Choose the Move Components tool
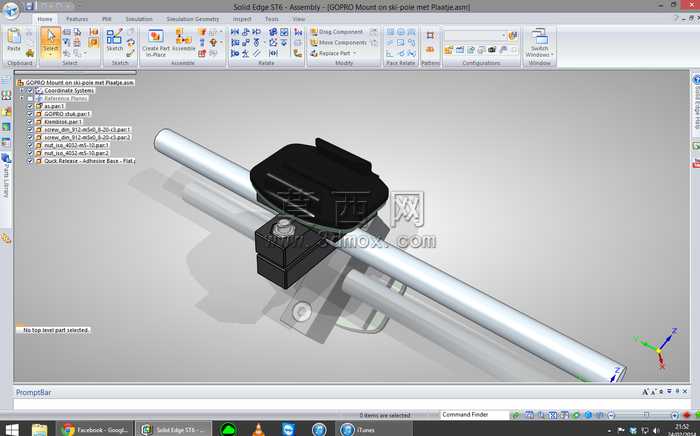Screen dimensions: 700x436 (338, 42)
